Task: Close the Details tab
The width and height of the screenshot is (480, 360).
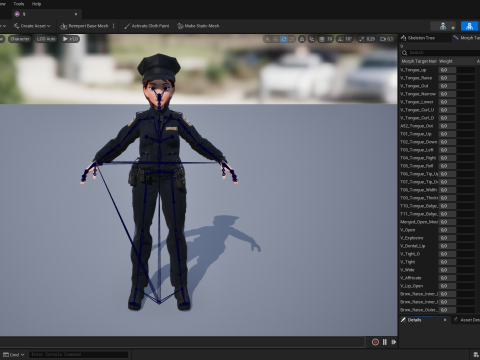Action: (445, 320)
